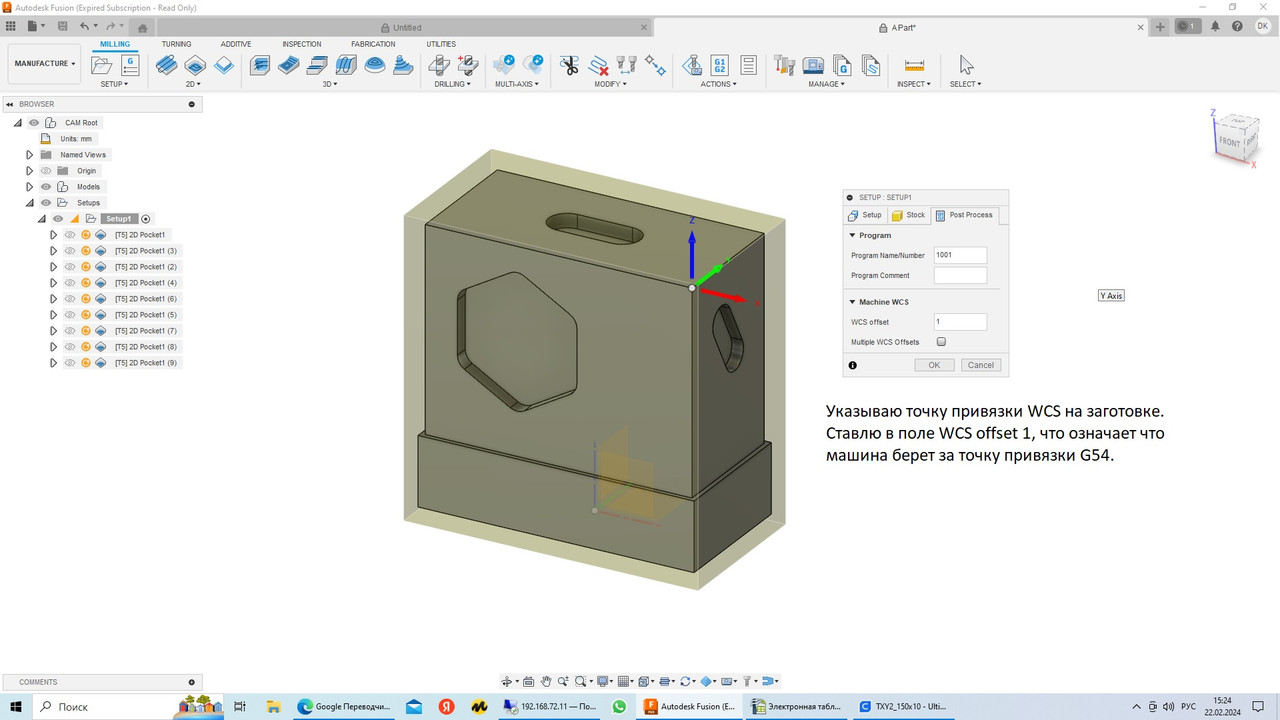Toggle visibility eye of Models

tap(46, 187)
